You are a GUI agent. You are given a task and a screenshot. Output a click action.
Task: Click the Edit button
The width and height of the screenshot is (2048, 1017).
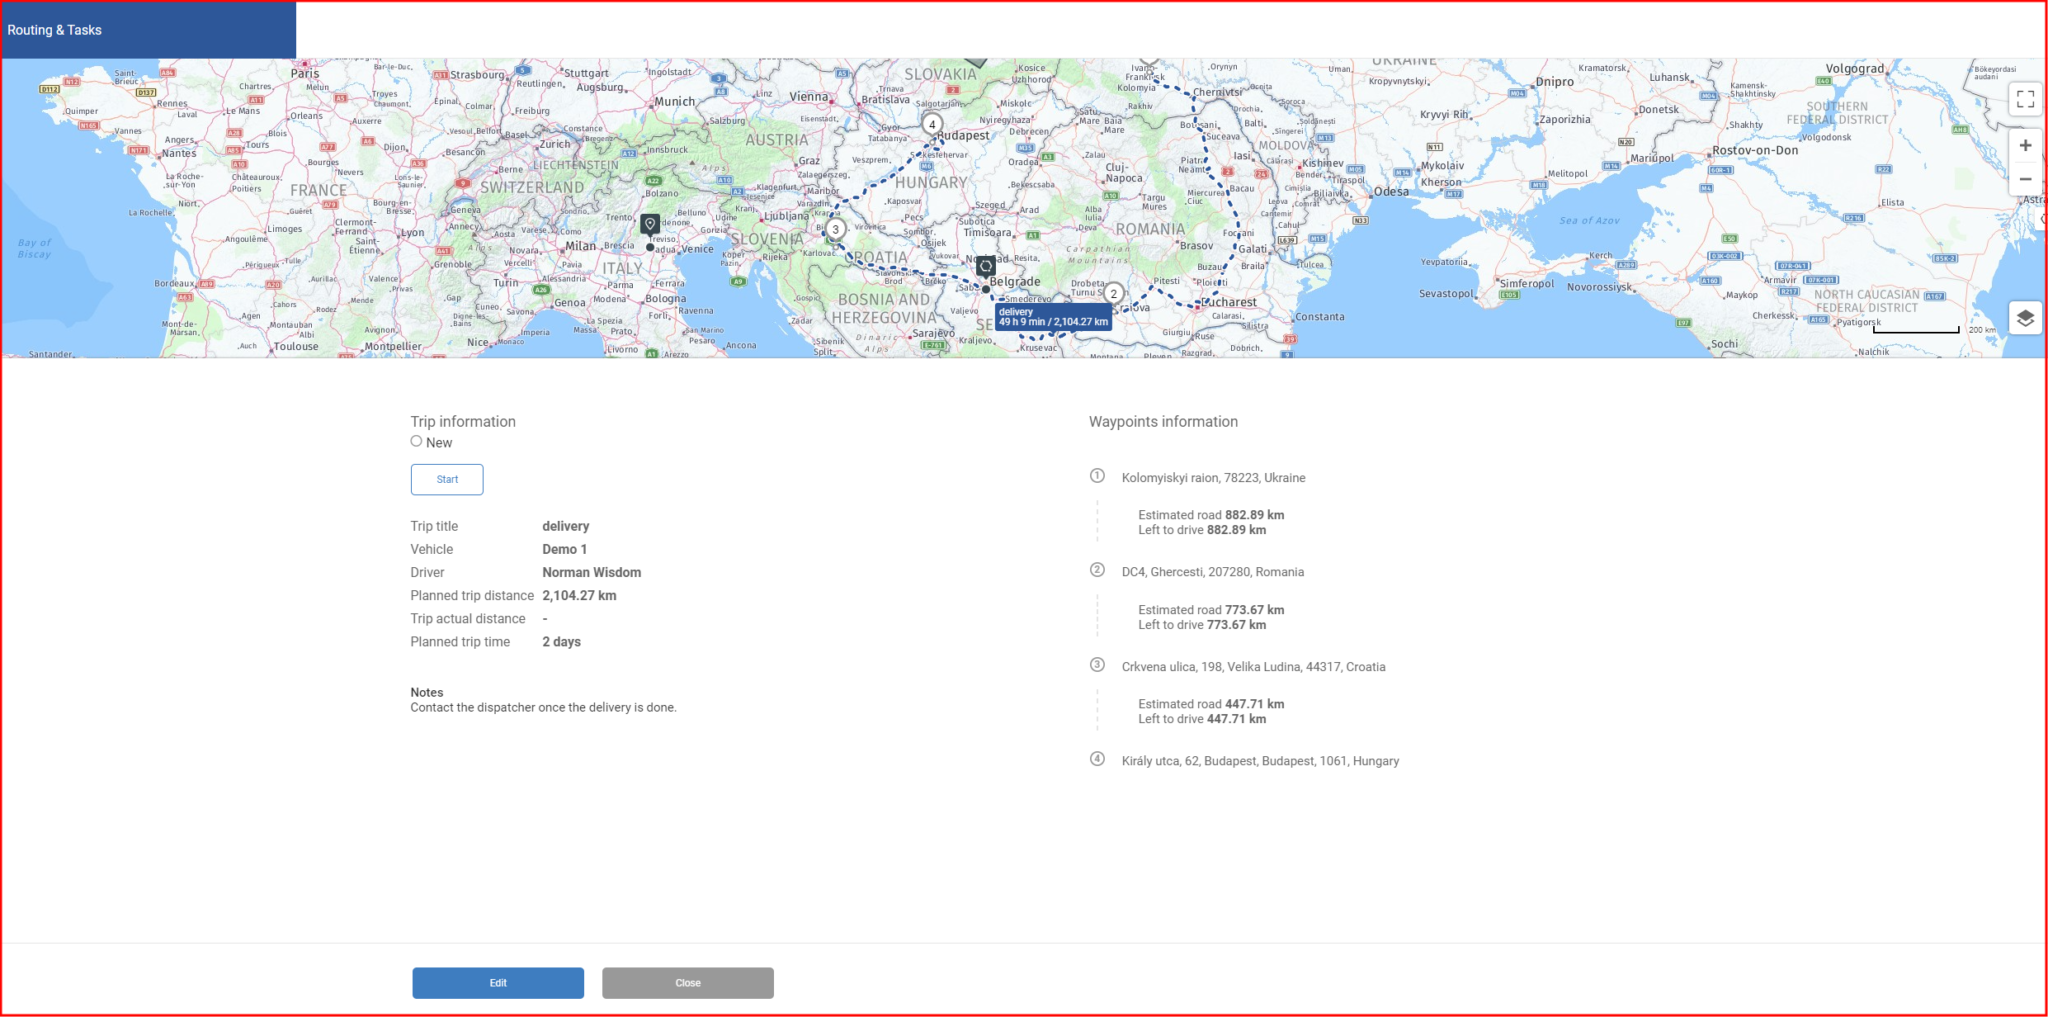[x=498, y=983]
